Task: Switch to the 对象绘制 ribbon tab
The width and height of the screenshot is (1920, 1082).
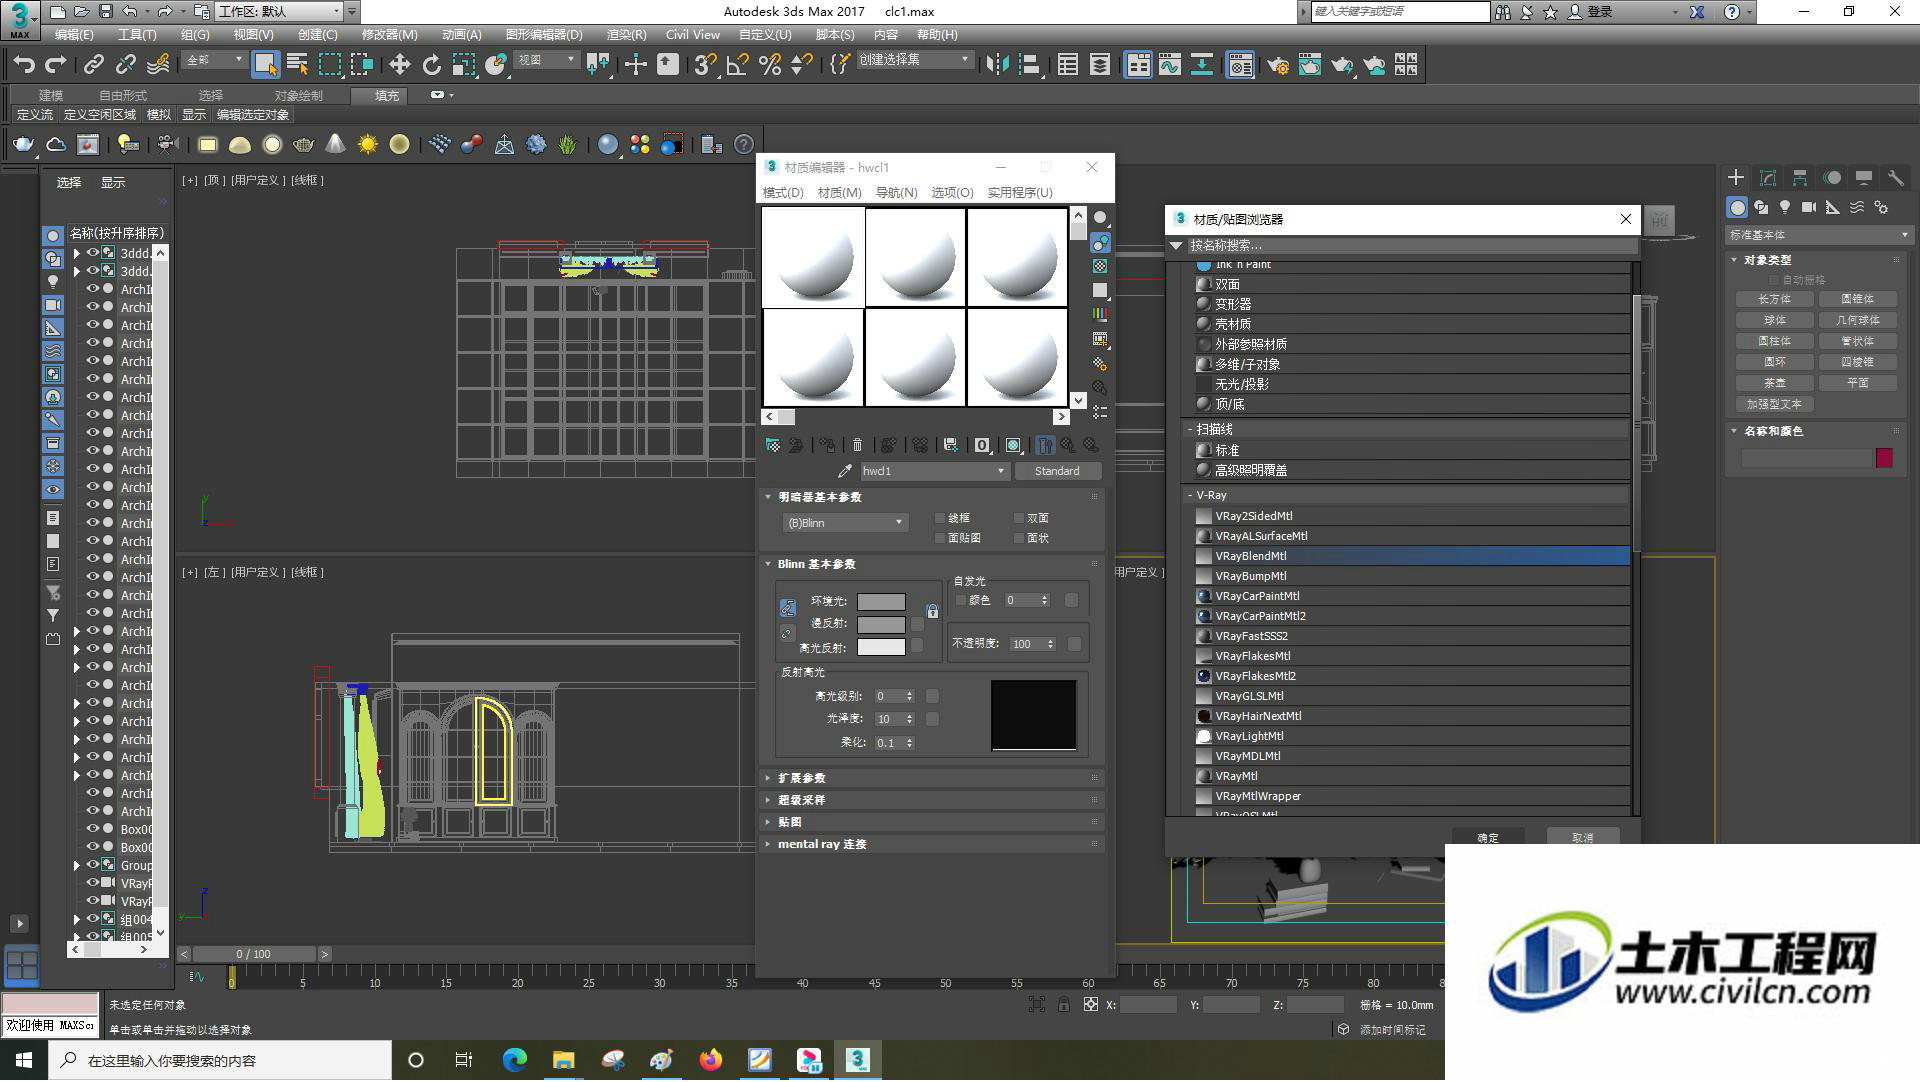Action: [298, 96]
